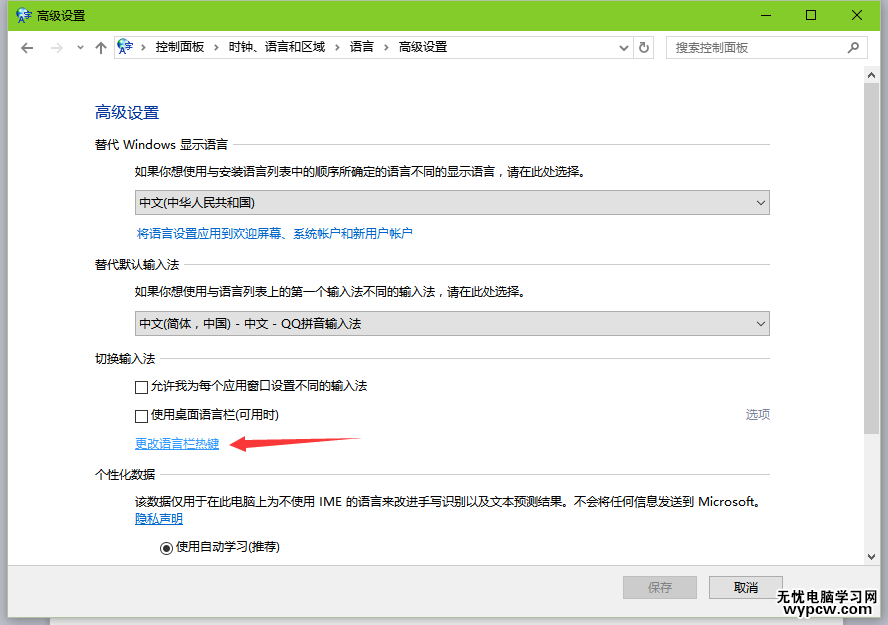Open the QQ拼音输入法 default input dropdown
This screenshot has width=888, height=625.
(452, 324)
